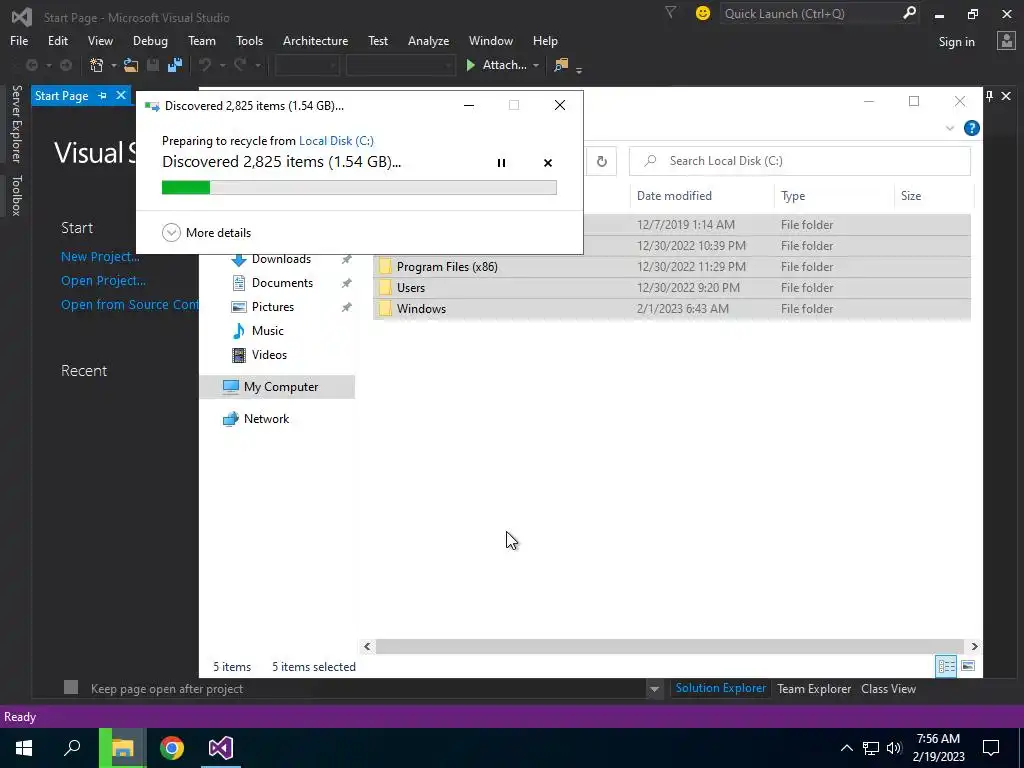Click the taskbar search icon
This screenshot has width=1024, height=768.
click(x=72, y=748)
